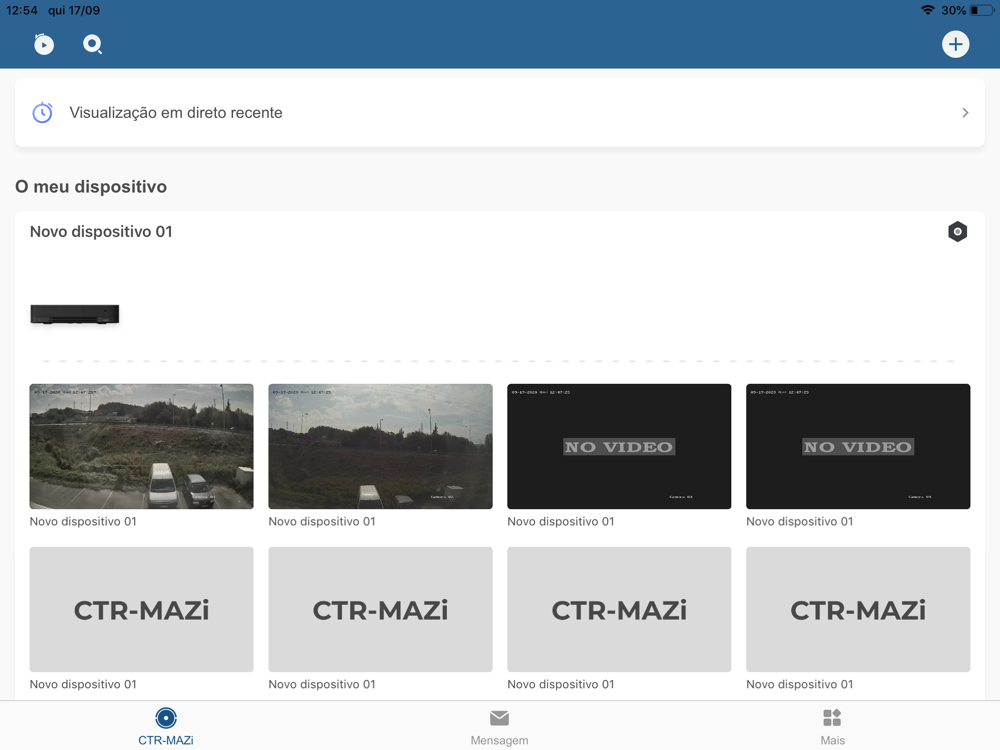1000x750 pixels.
Task: Tap the Wi-Fi status icon
Action: point(928,10)
